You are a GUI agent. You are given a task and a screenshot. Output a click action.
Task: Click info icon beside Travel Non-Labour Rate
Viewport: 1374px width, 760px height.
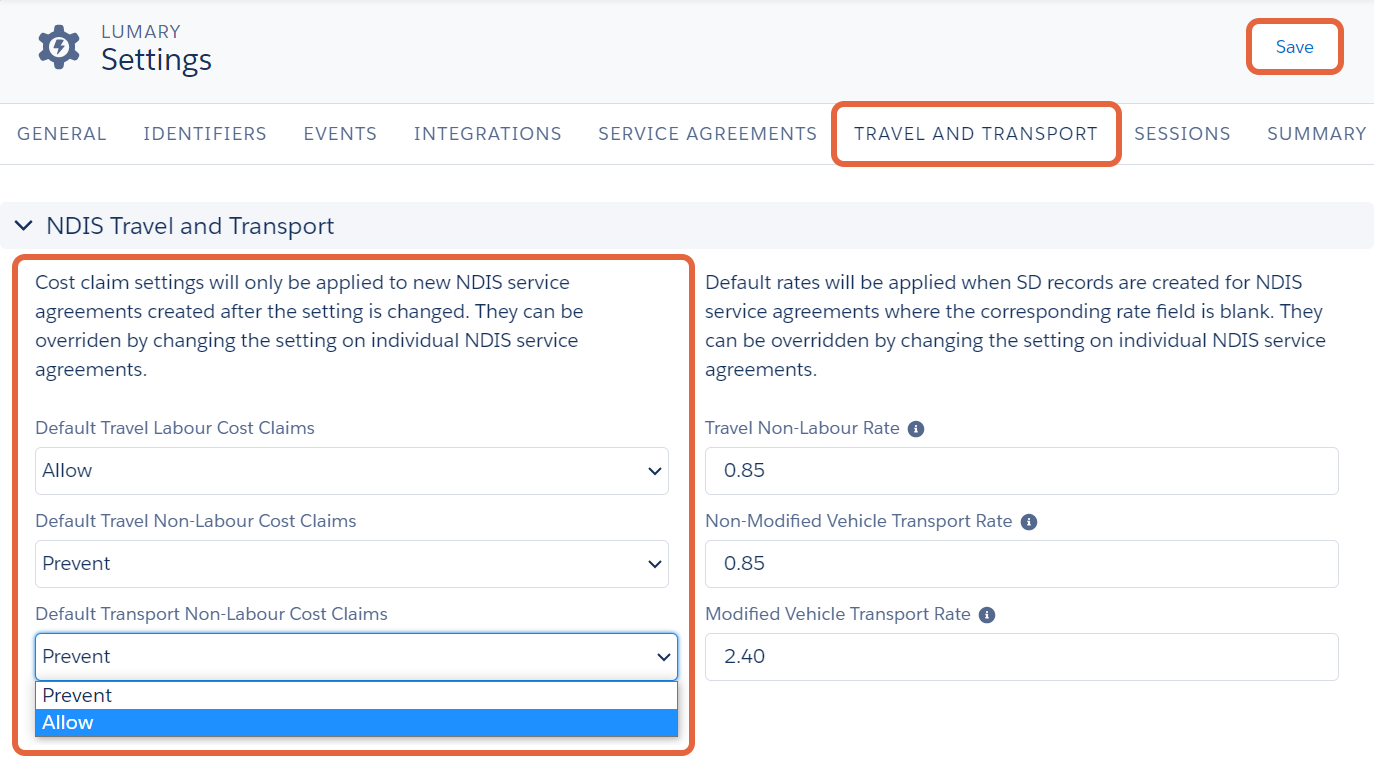916,429
